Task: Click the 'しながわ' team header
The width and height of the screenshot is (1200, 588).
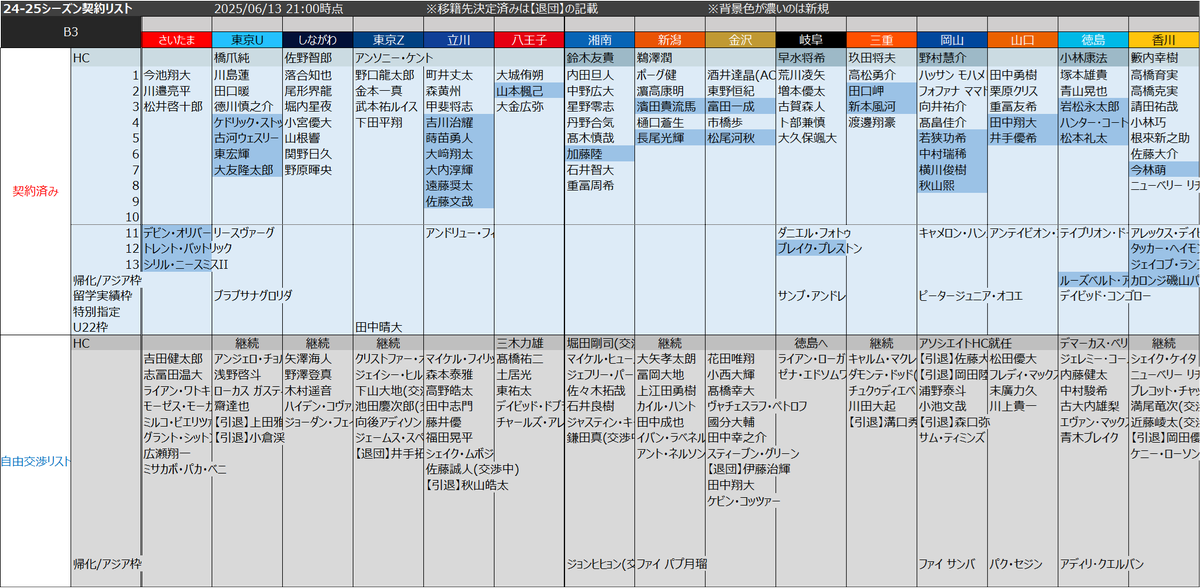Action: pyautogui.click(x=317, y=40)
